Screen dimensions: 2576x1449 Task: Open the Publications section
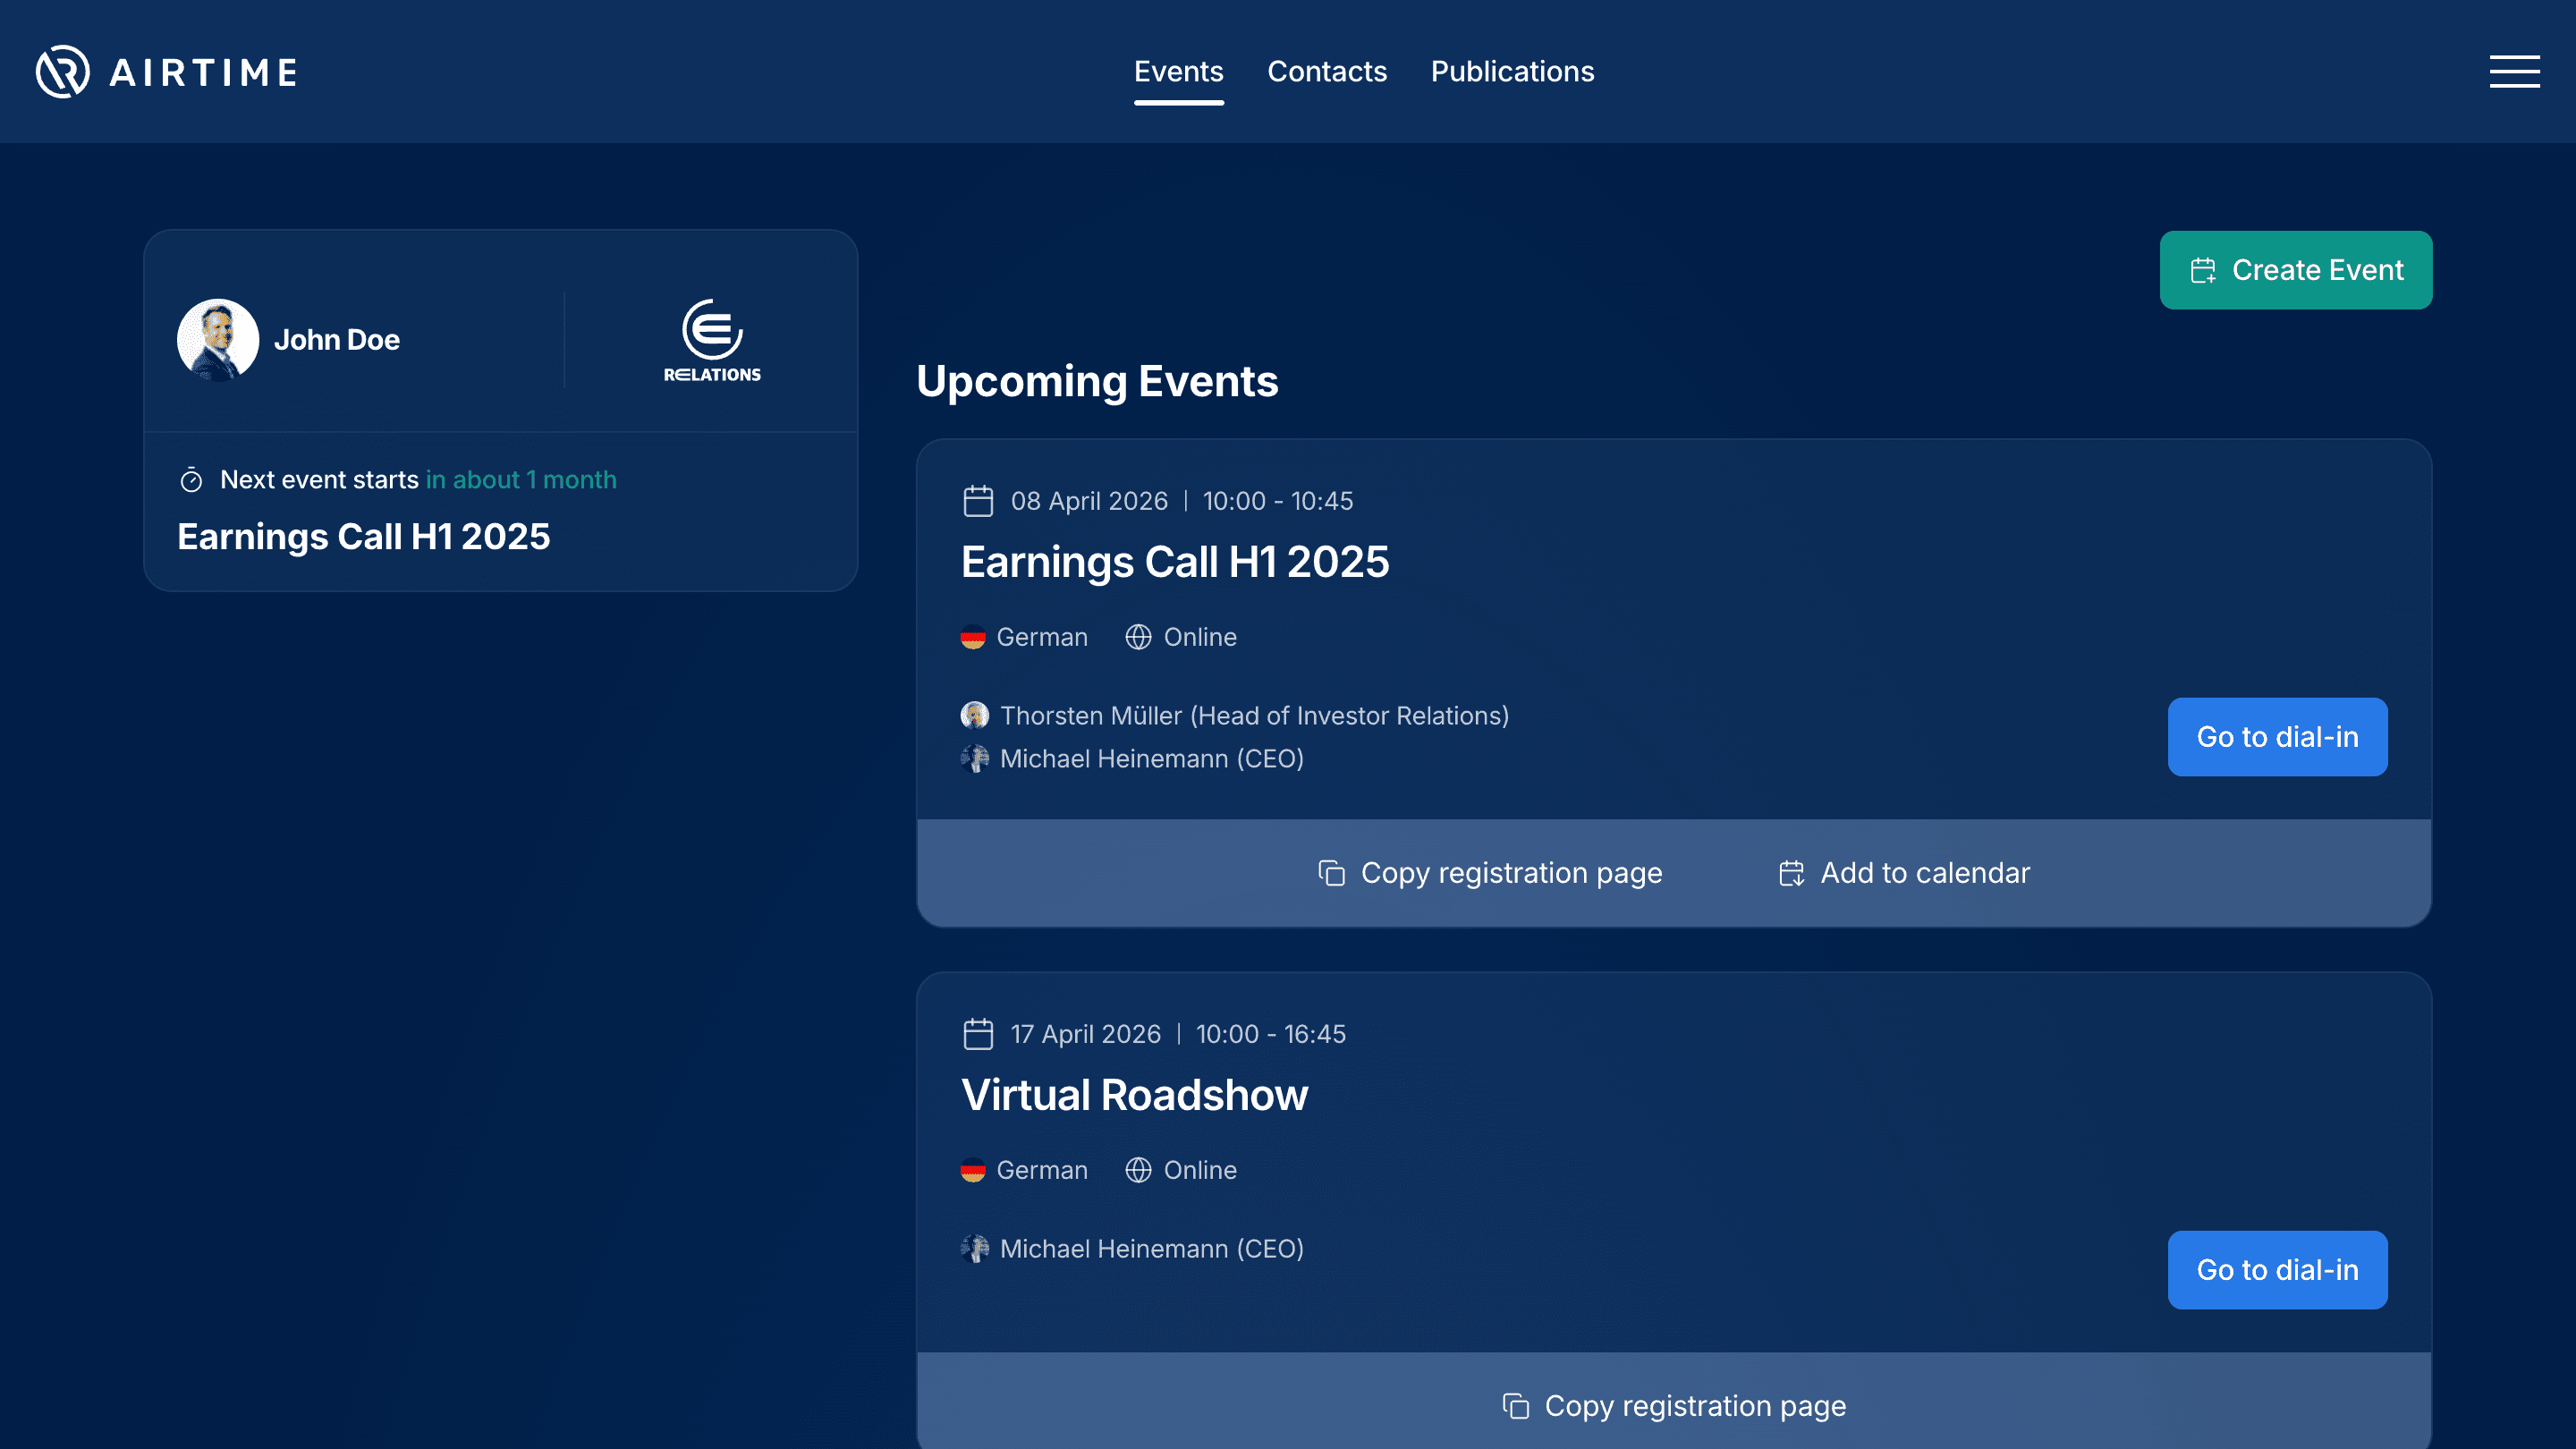[1511, 71]
